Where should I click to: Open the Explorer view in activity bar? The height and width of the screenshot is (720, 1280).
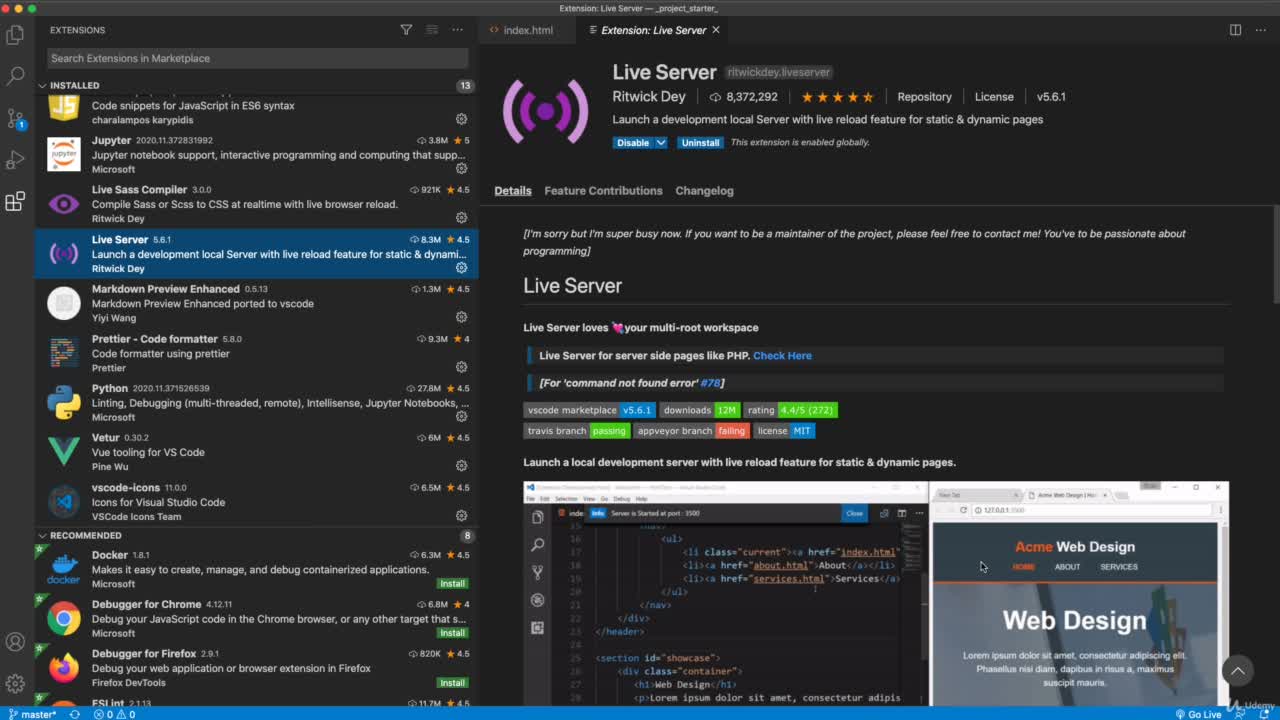click(15, 35)
